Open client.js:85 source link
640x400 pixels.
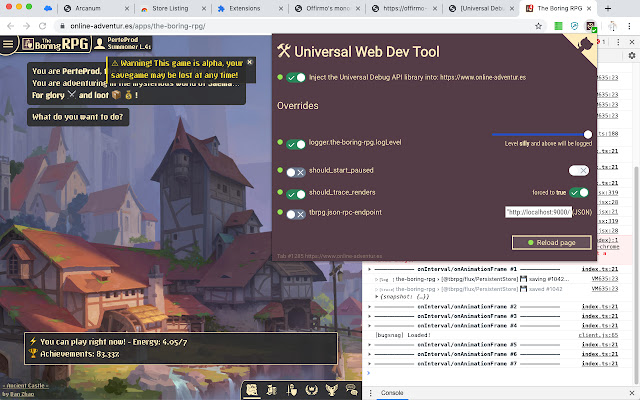tap(598, 335)
